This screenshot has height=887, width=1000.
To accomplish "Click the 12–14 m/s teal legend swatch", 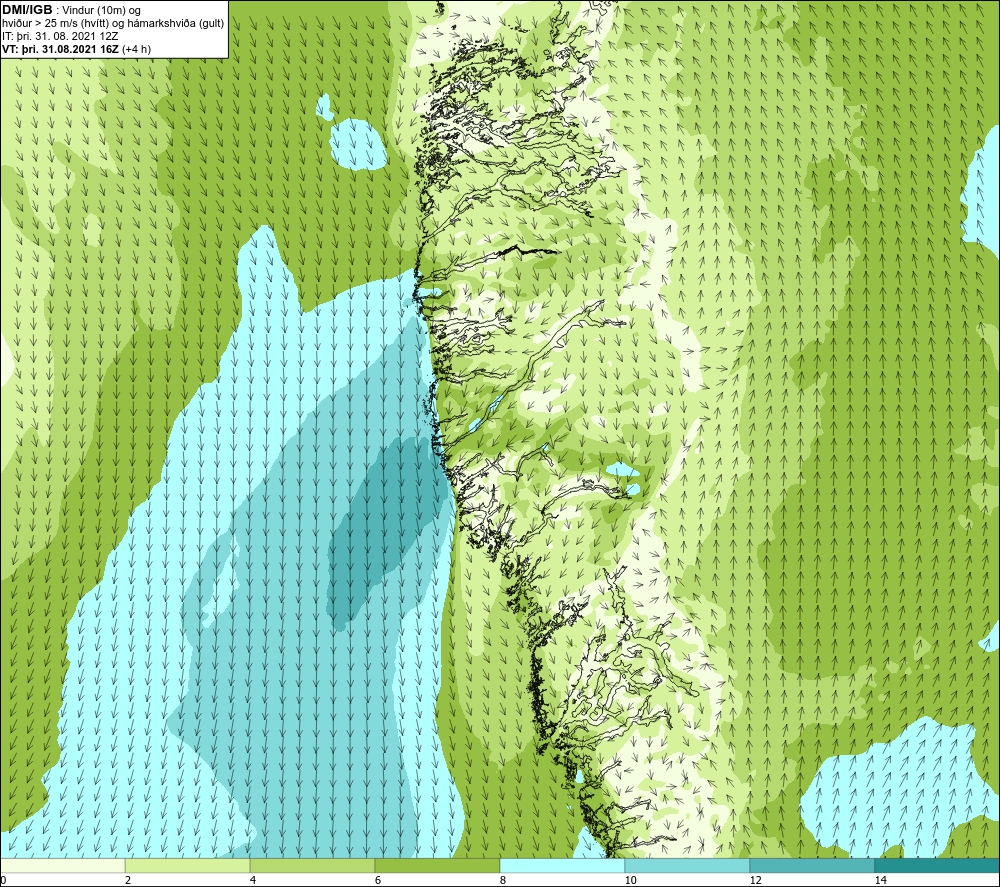I will tap(812, 865).
